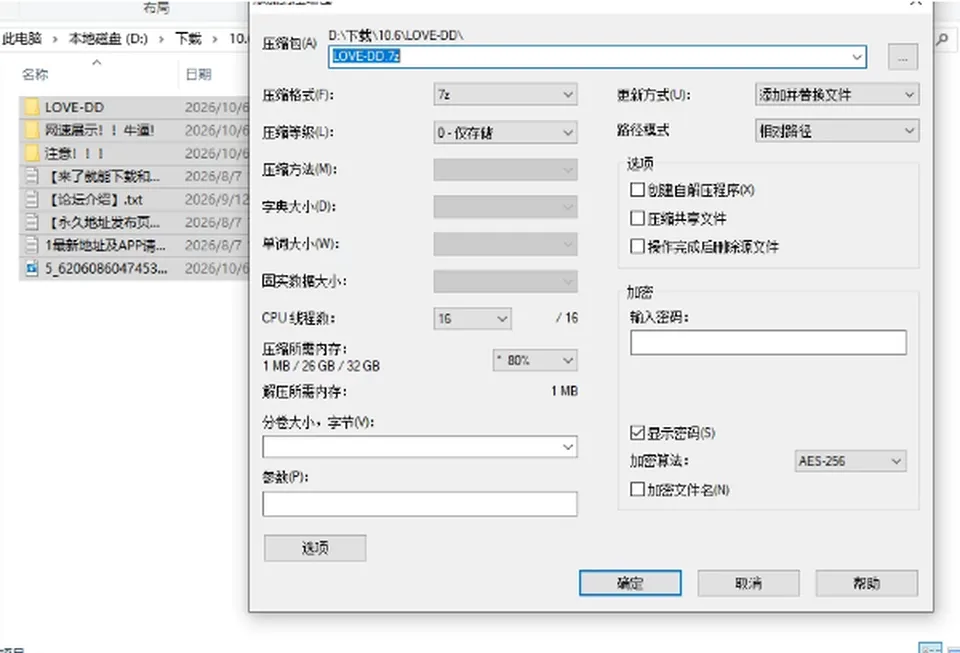Click the folder icon beside 网速展示
Screen dimensions: 960x653
[x=32, y=130]
